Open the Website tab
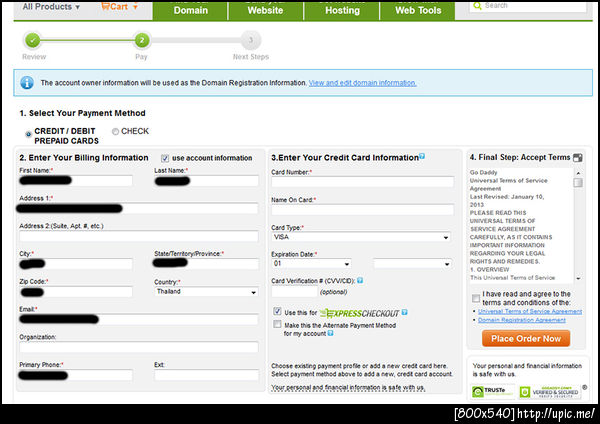This screenshot has width=600, height=424. pos(266,10)
